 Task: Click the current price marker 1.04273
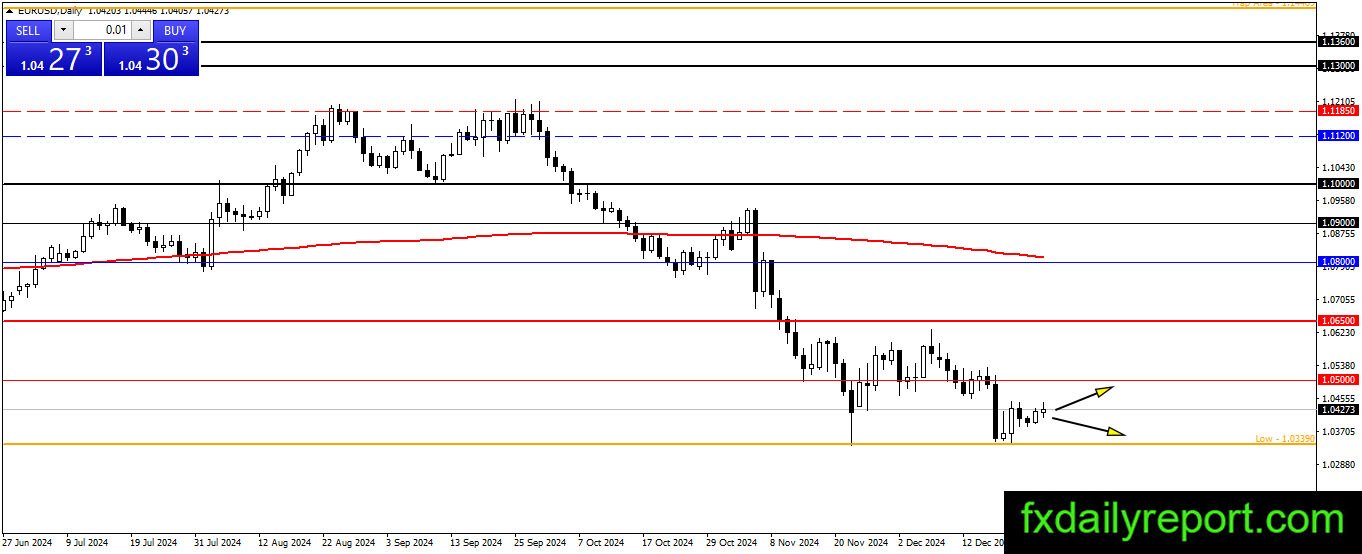pos(1338,409)
